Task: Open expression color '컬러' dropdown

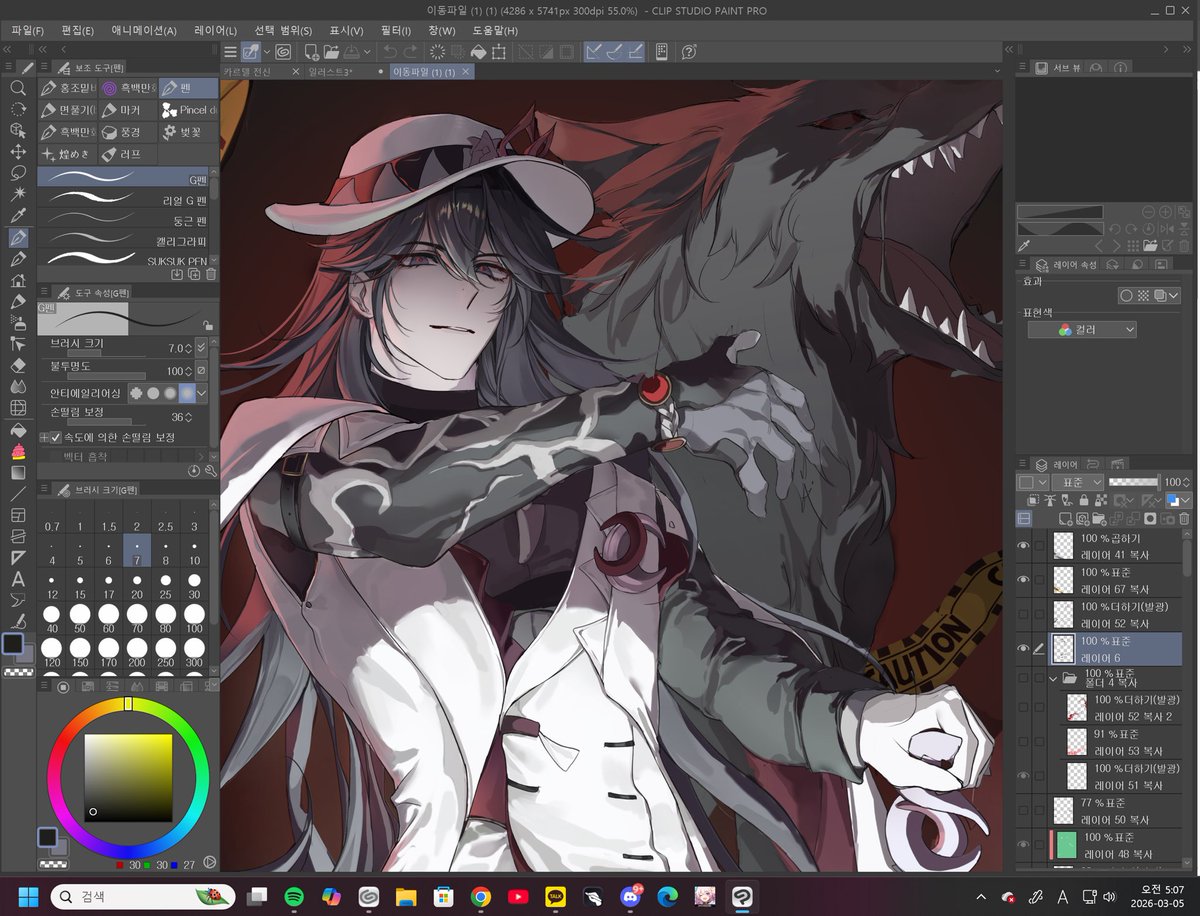Action: point(1082,329)
